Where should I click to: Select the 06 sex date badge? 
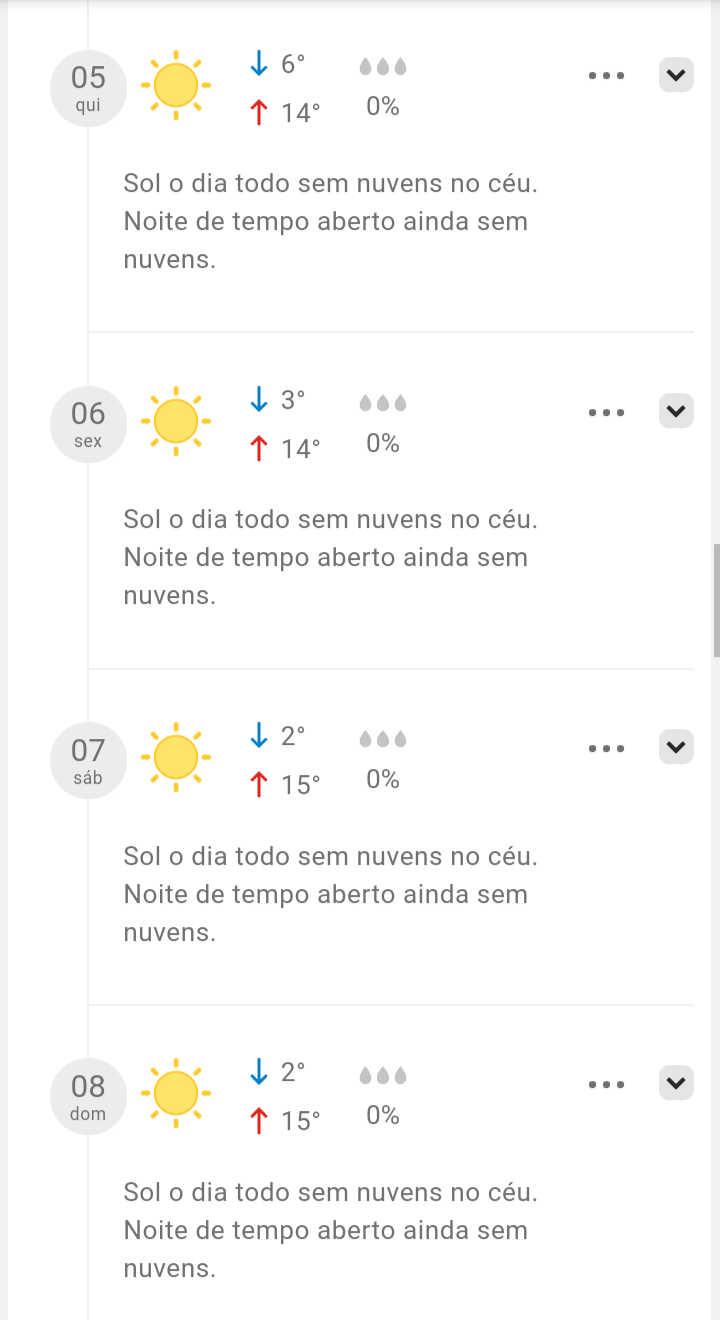88,424
